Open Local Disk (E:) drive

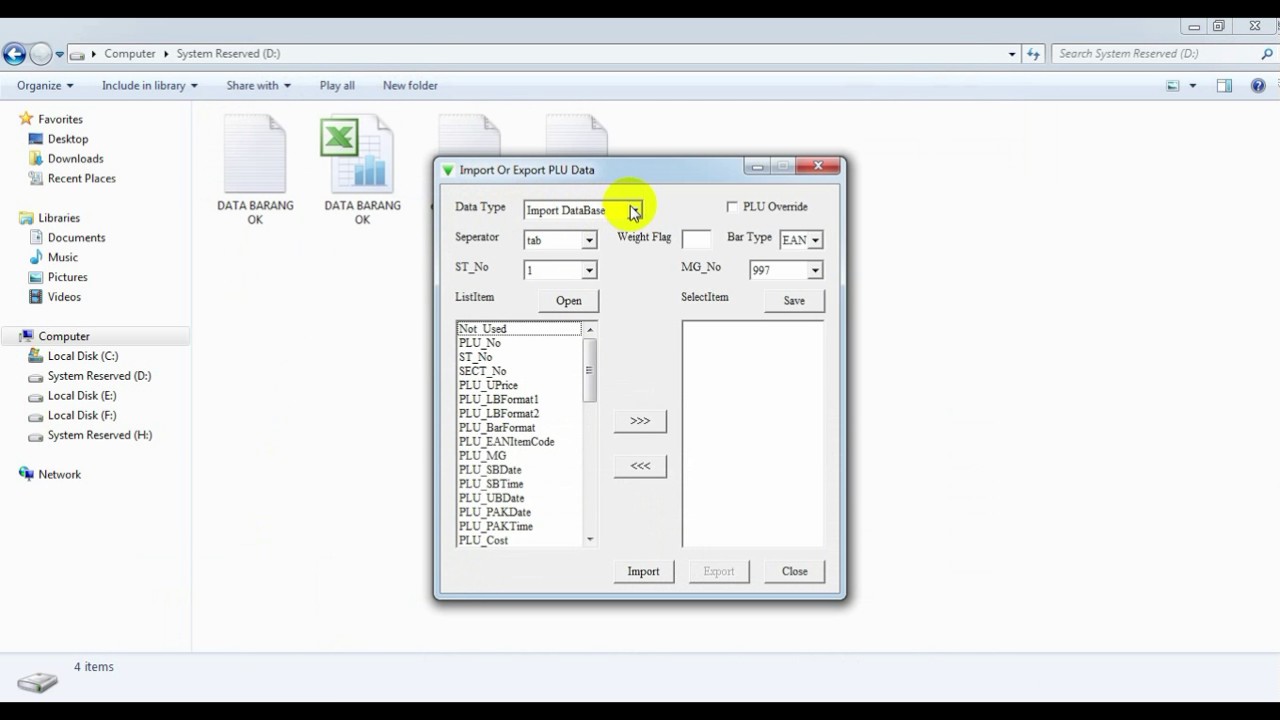82,396
